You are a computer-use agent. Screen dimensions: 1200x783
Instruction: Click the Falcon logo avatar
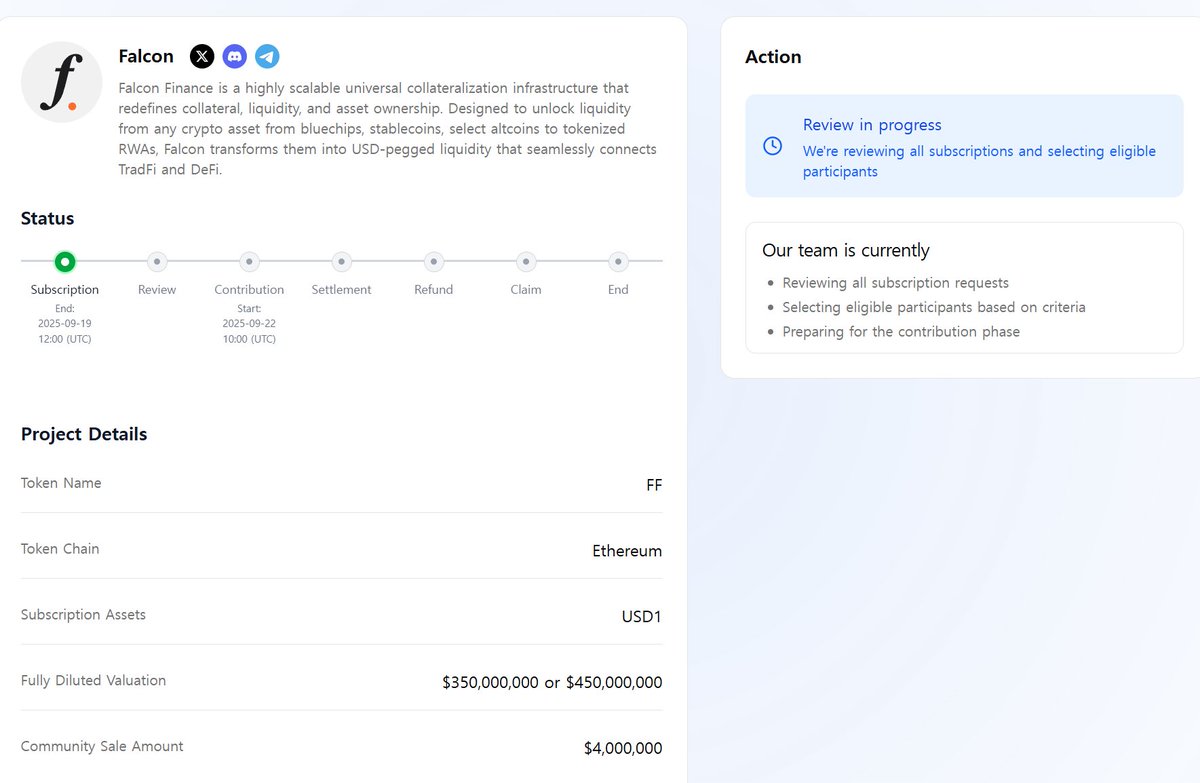tap(62, 82)
